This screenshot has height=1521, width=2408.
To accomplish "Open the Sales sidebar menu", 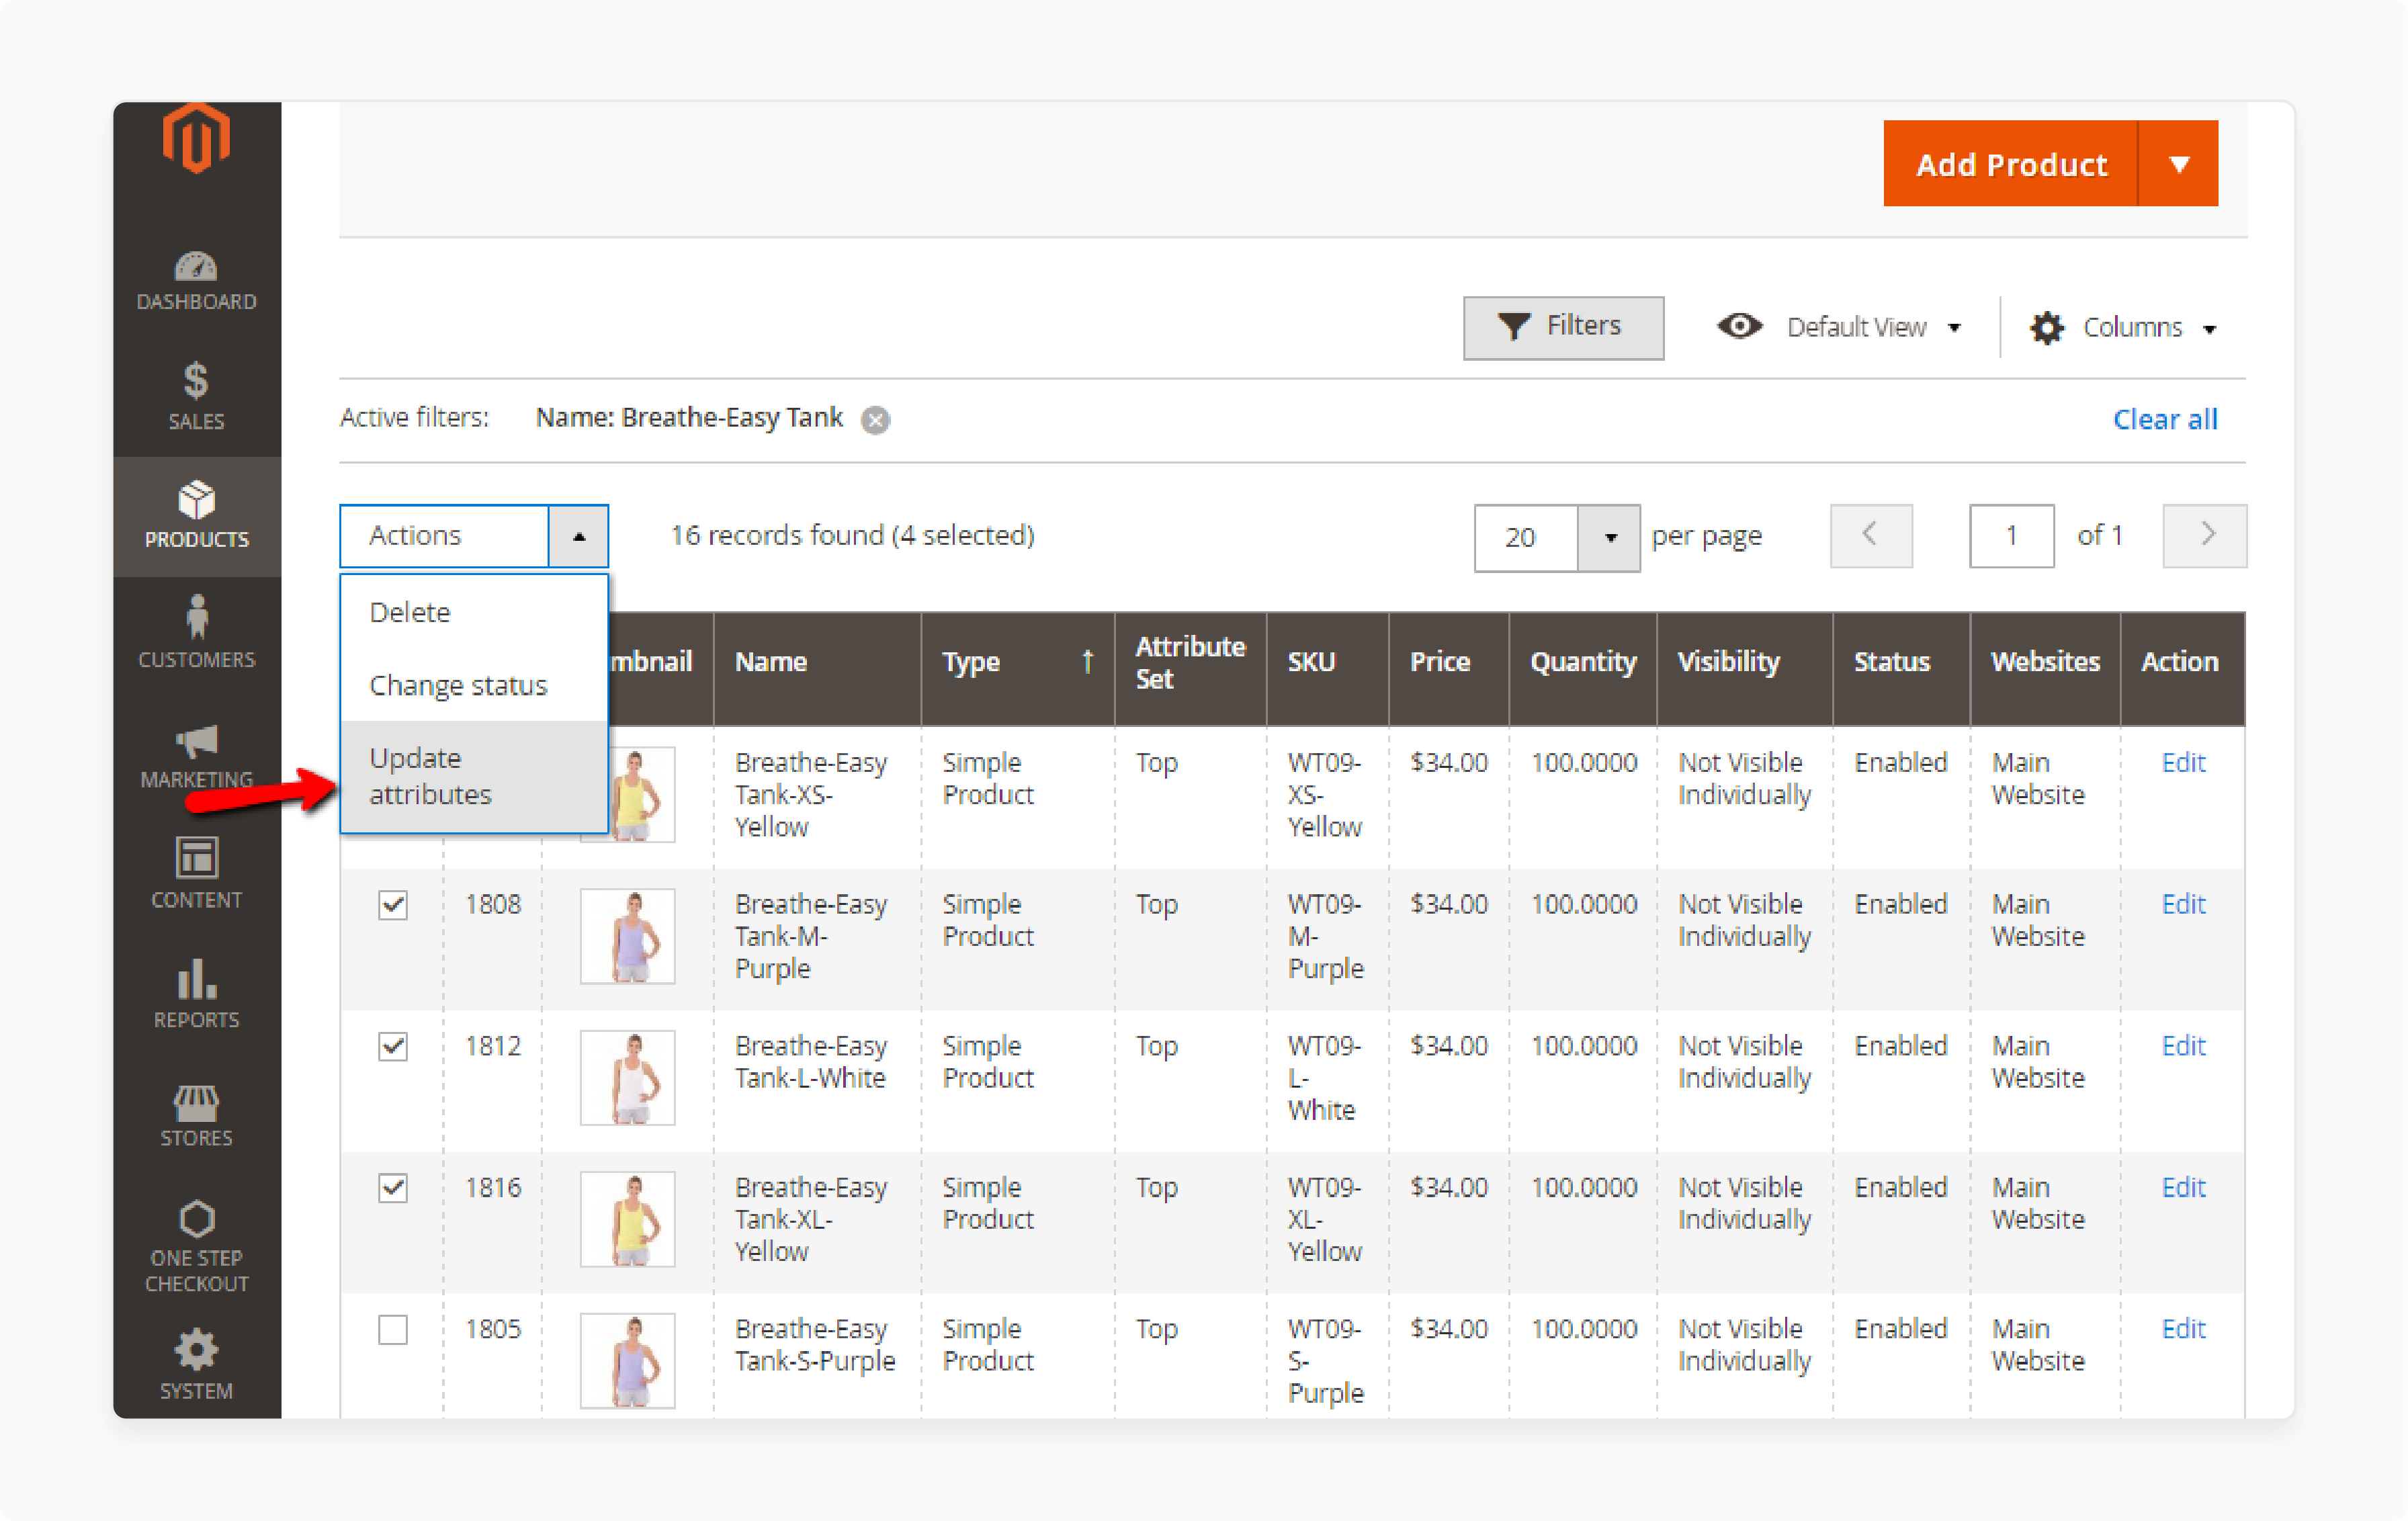I will 196,396.
